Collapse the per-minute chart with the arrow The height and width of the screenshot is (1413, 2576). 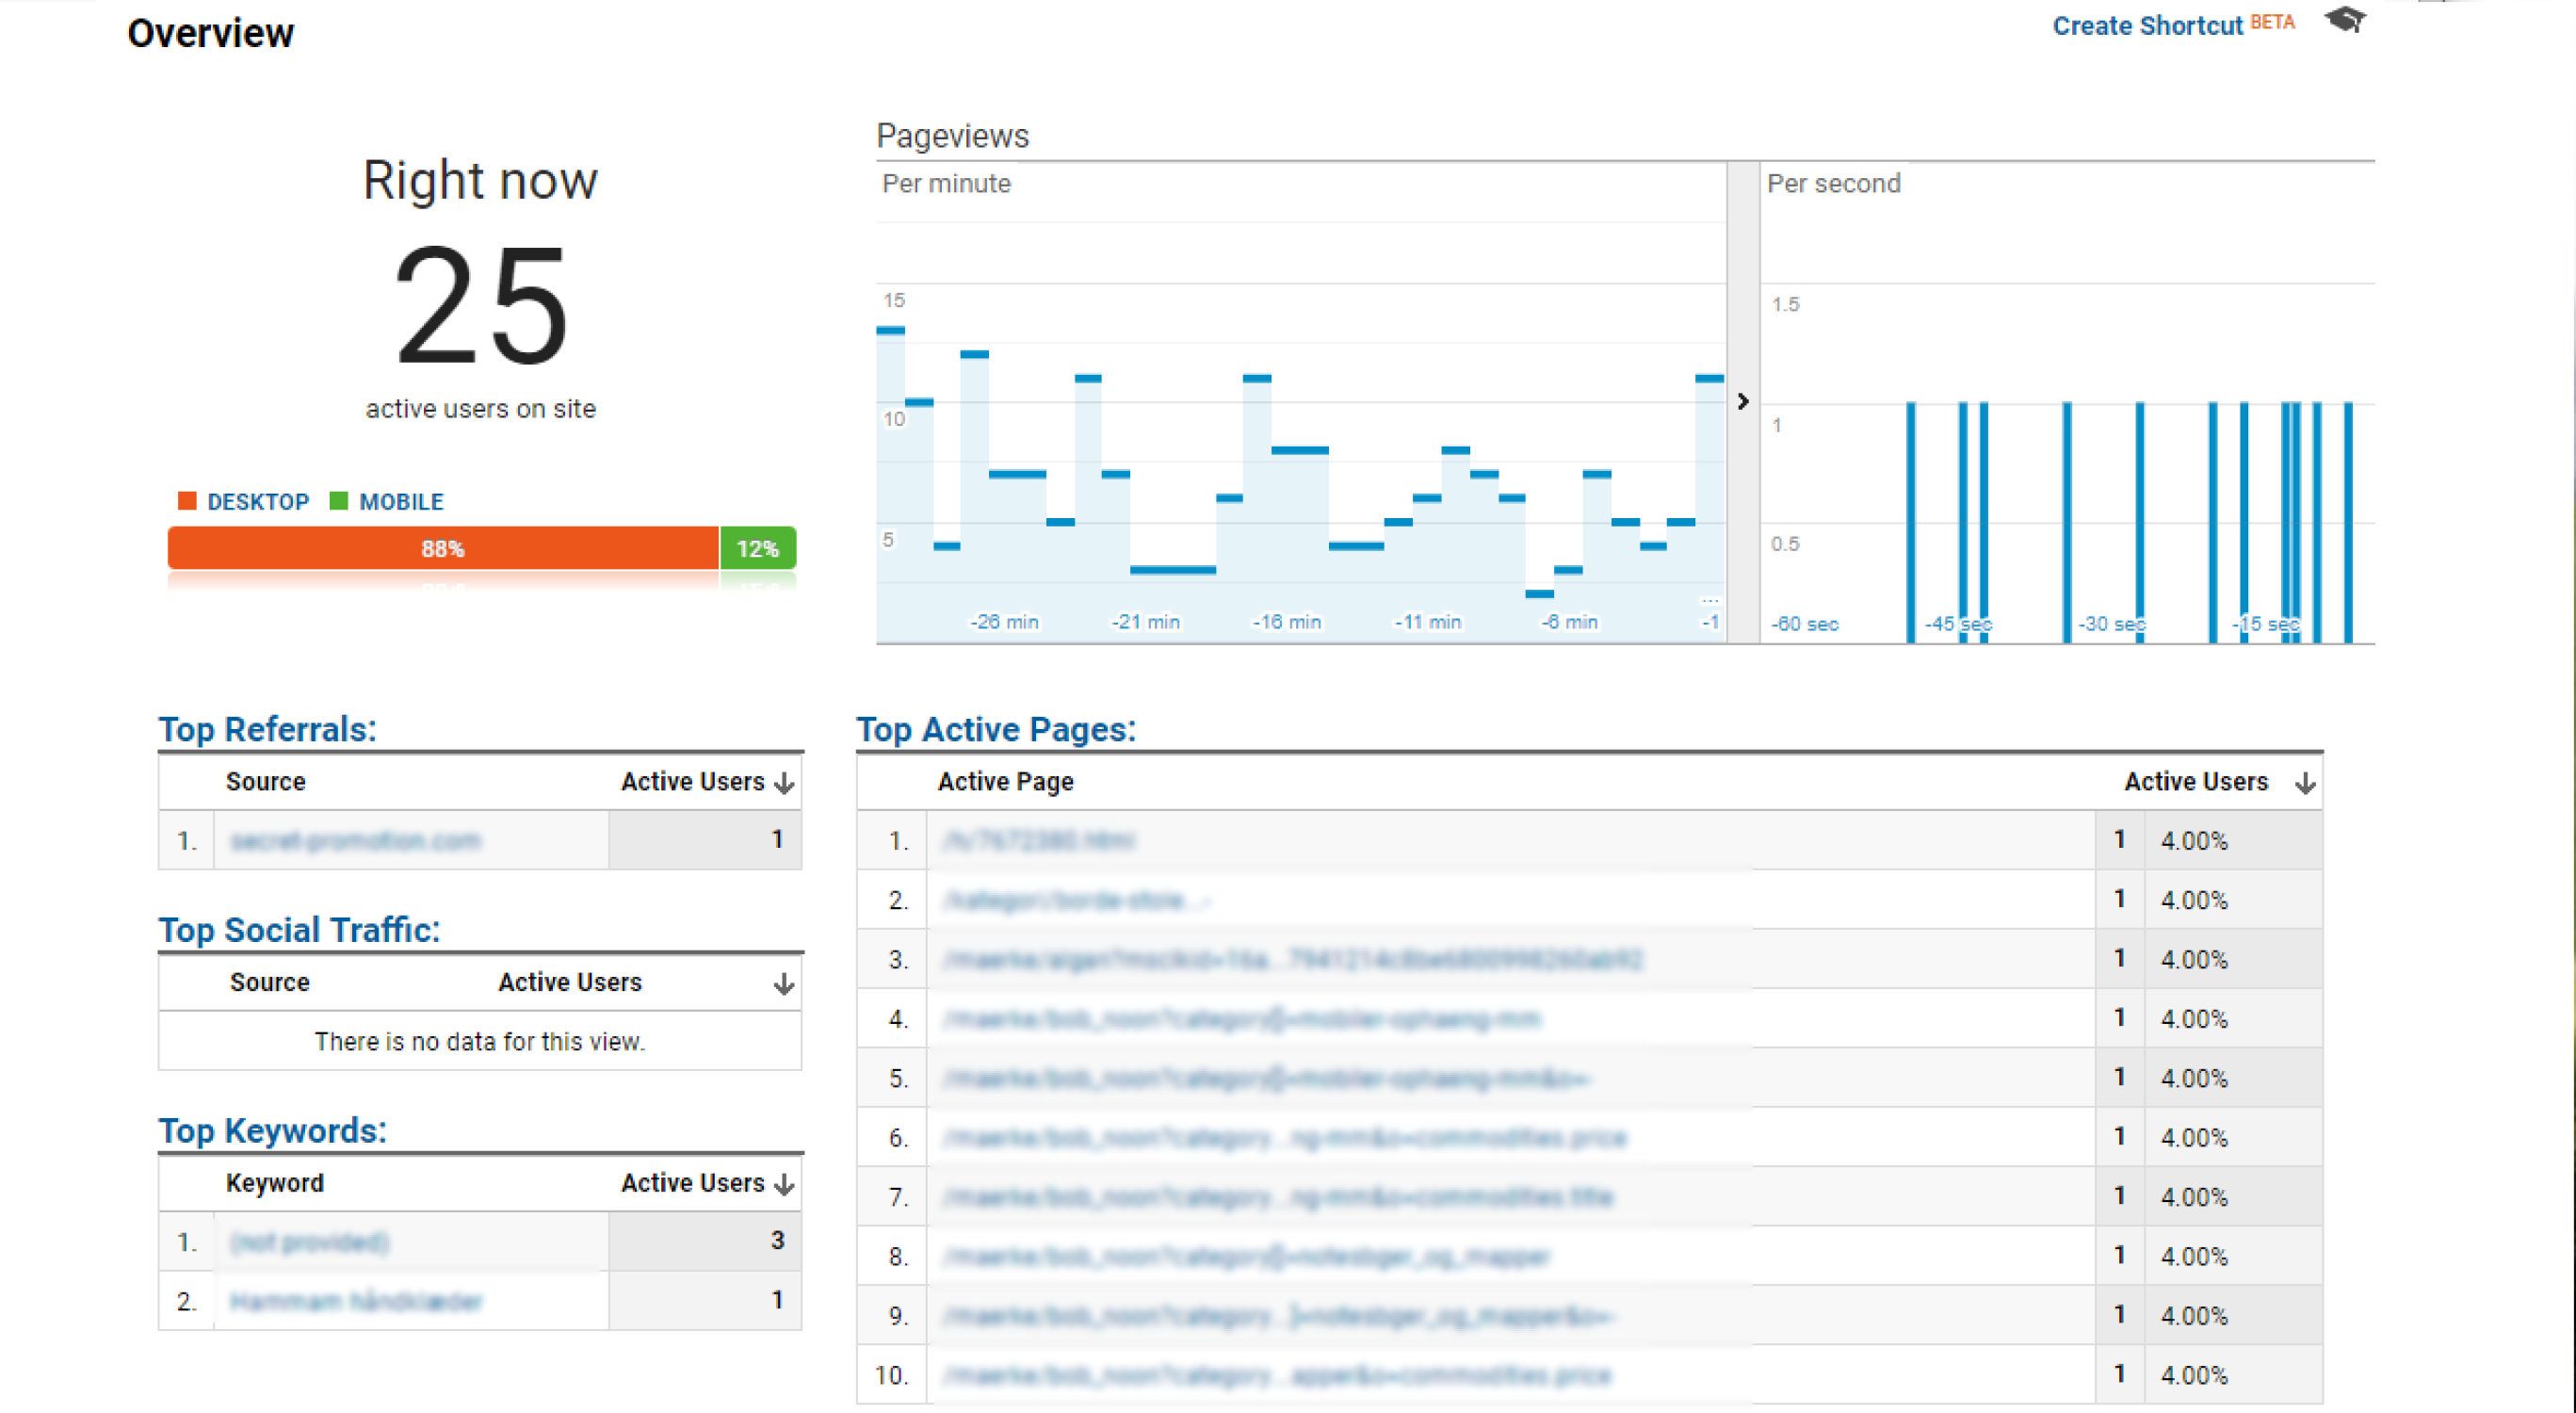(1743, 401)
